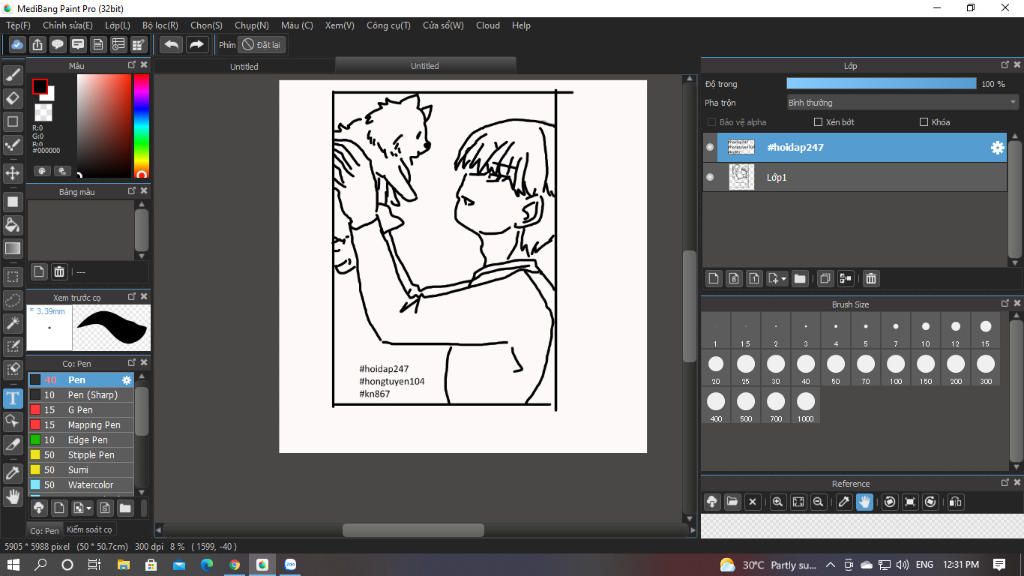
Task: Choose brush size 100
Action: (x=895, y=368)
